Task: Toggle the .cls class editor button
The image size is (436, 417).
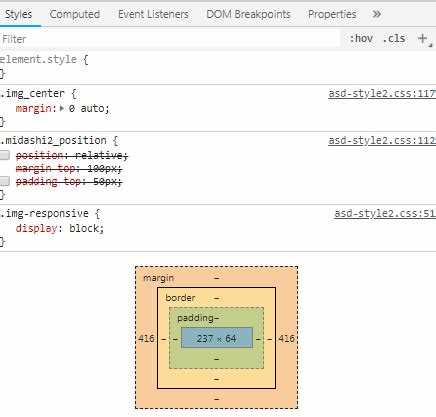Action: [x=394, y=38]
